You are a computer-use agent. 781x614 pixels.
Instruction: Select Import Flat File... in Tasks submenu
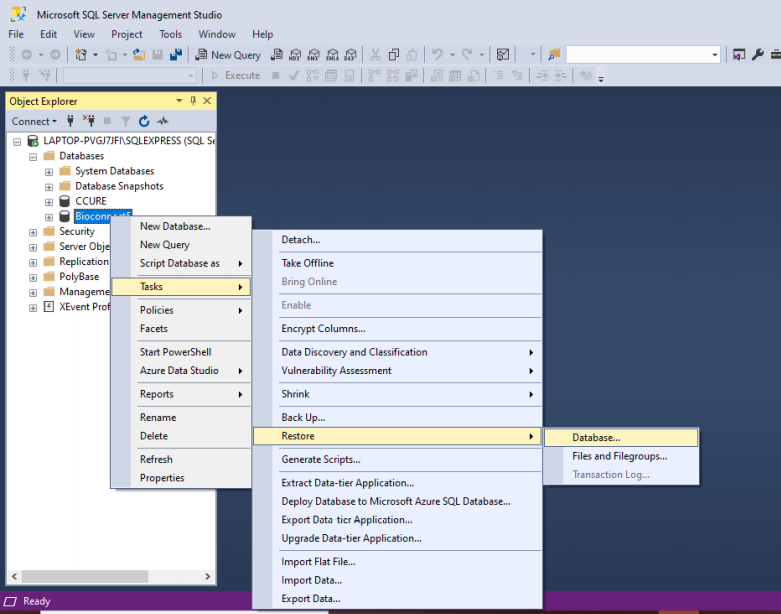pos(397,561)
